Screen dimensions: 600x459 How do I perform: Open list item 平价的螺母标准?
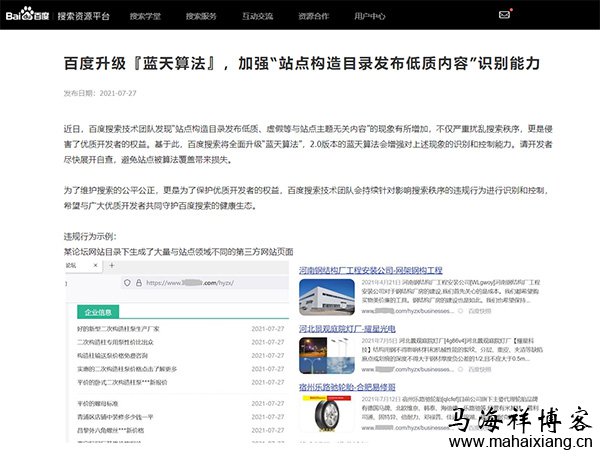tap(98, 404)
